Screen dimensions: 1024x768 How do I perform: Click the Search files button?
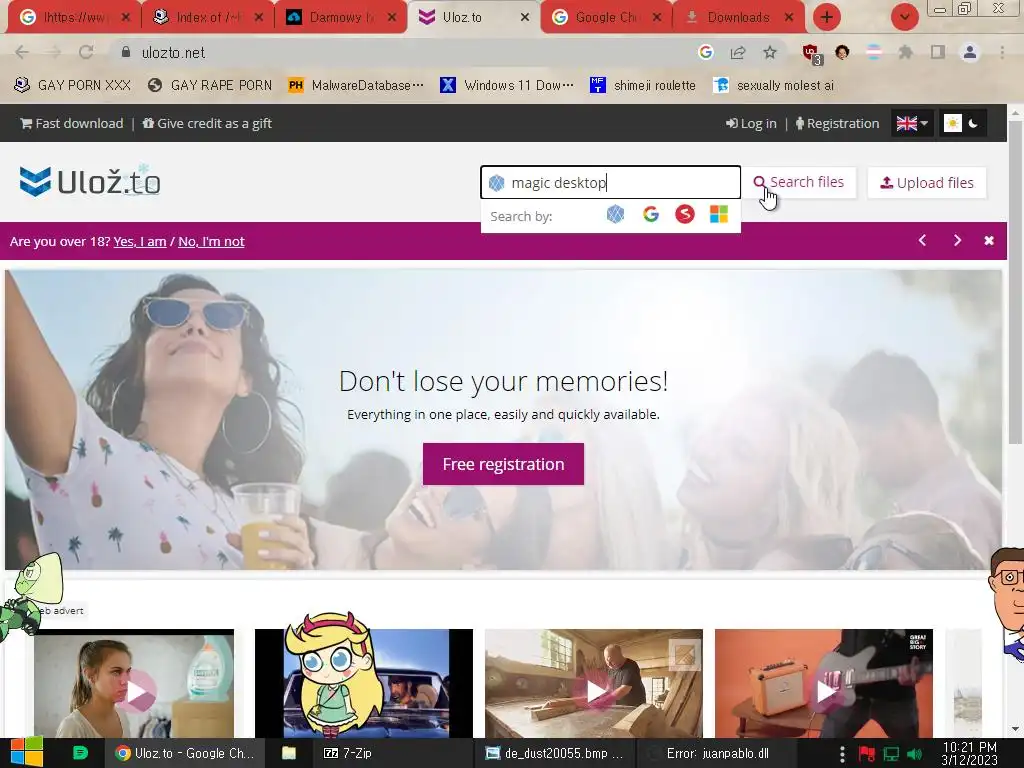pyautogui.click(x=798, y=182)
